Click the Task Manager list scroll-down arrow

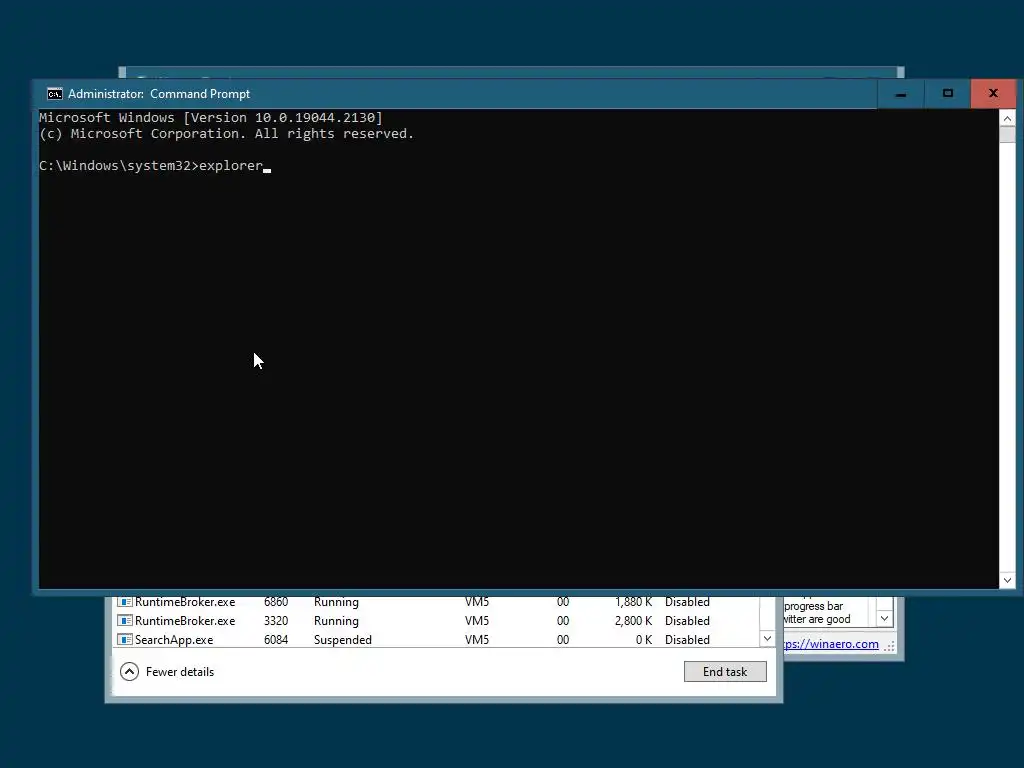tap(767, 638)
